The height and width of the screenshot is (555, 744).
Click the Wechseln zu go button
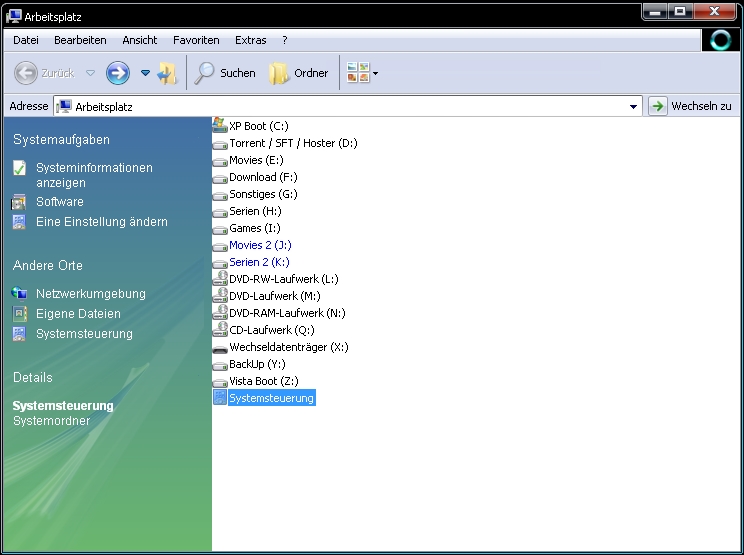click(690, 106)
